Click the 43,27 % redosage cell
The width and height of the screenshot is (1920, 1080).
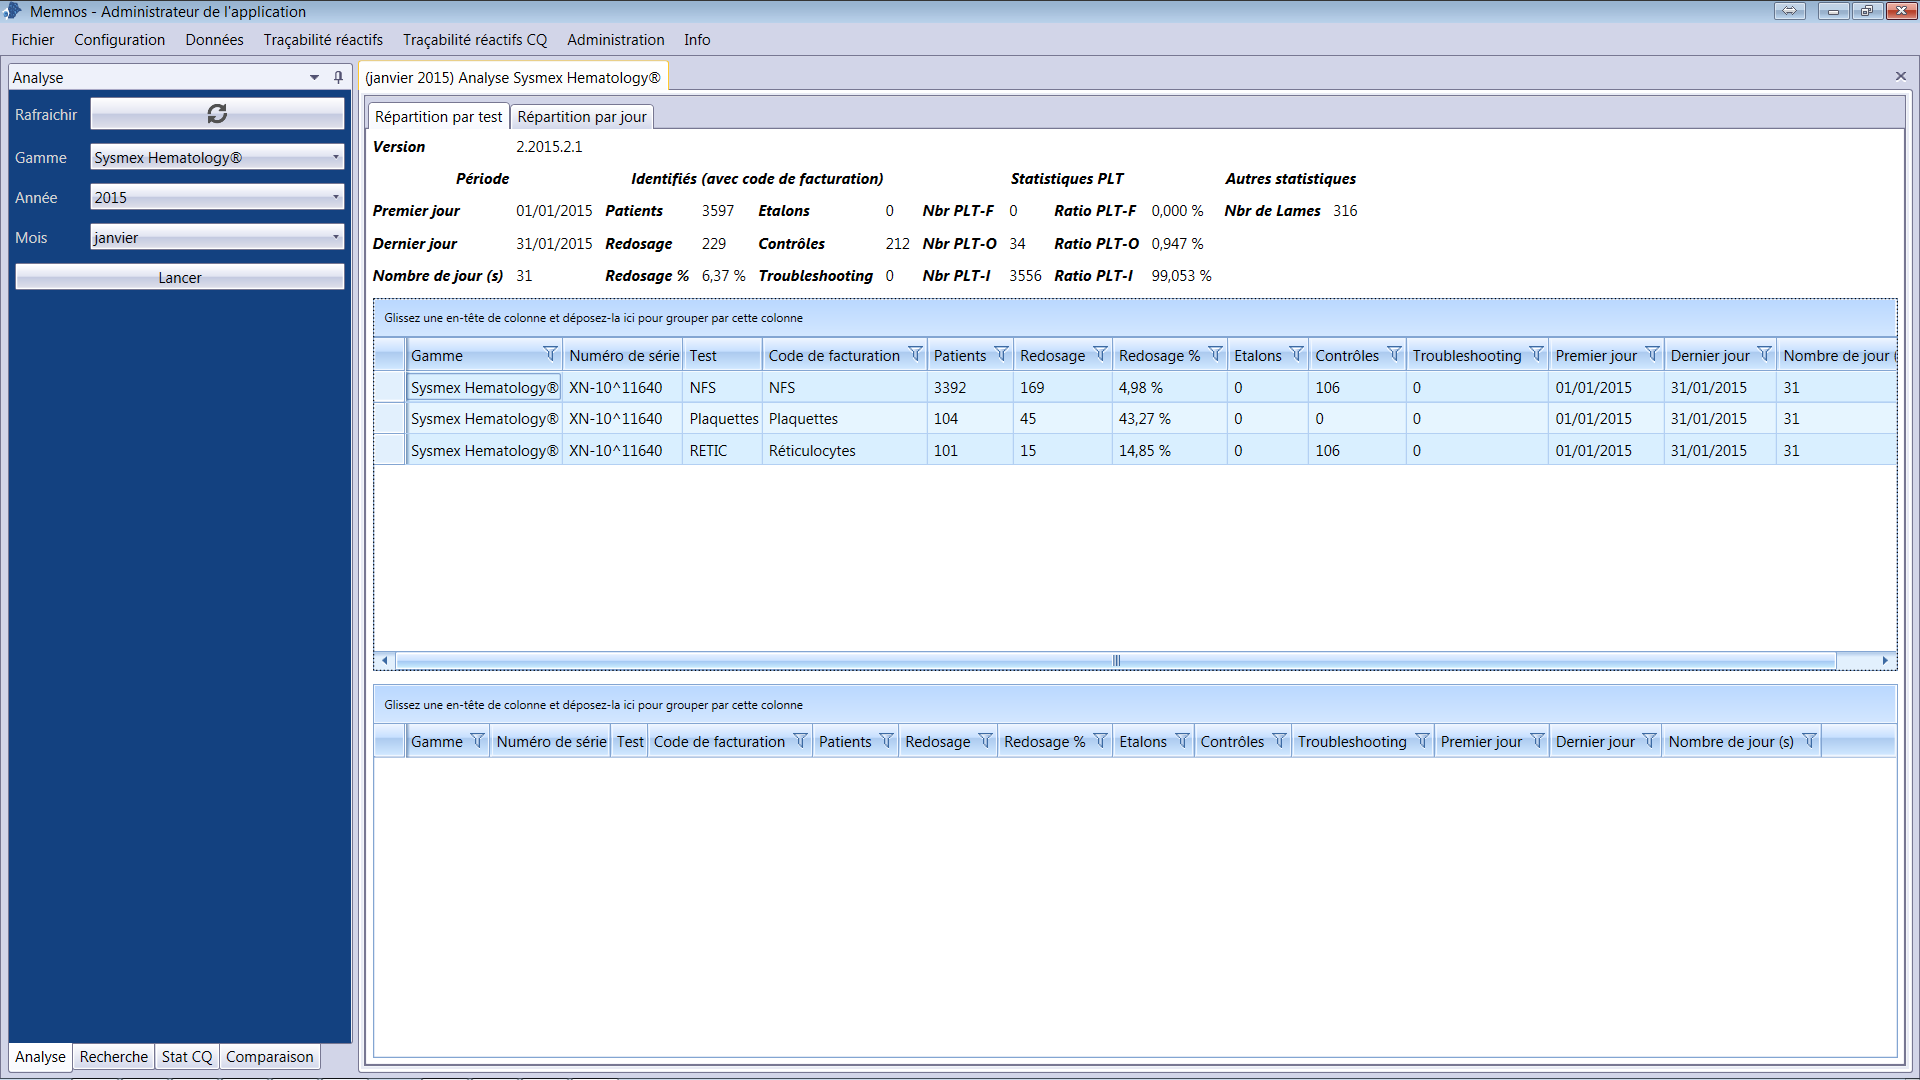(x=1169, y=418)
